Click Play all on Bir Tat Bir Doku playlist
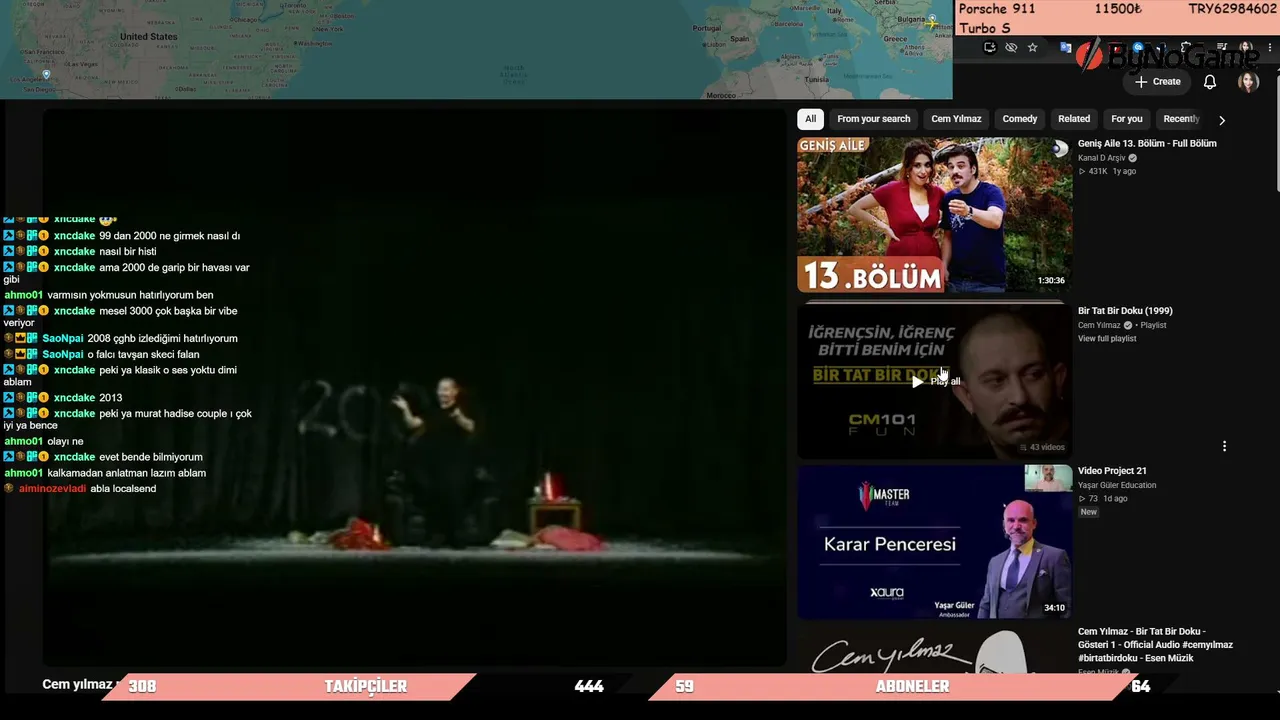The width and height of the screenshot is (1280, 720). [935, 381]
